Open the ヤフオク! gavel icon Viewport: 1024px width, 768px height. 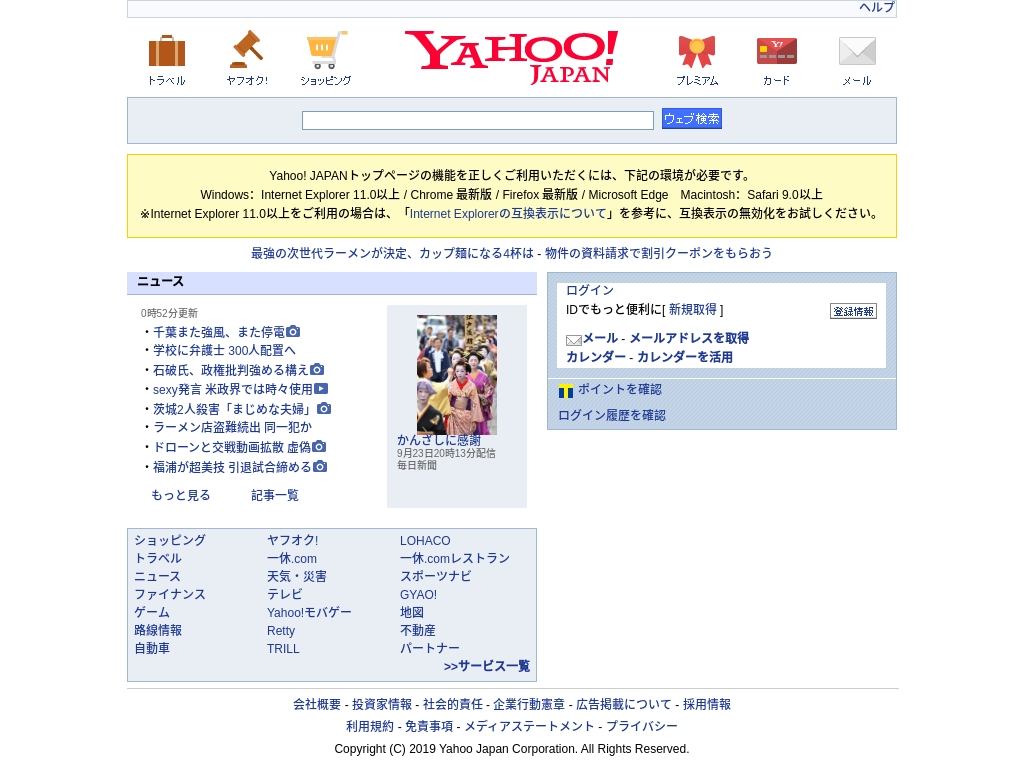(246, 49)
